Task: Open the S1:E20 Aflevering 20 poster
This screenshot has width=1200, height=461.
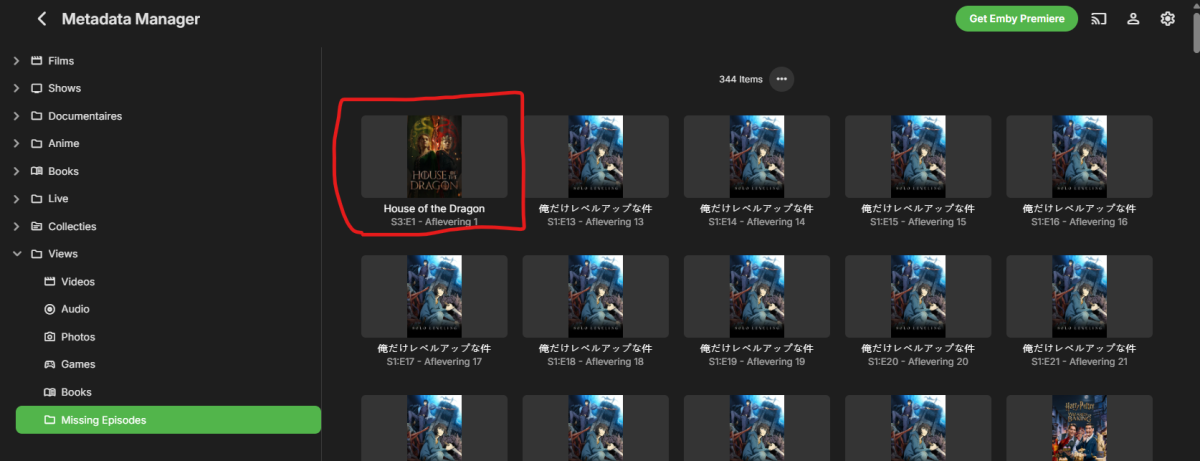Action: coord(918,296)
